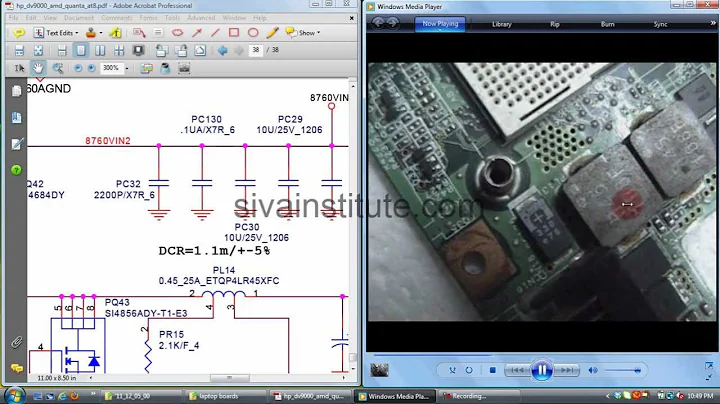Mute the Media Player volume
The height and width of the screenshot is (404, 720).
click(593, 370)
